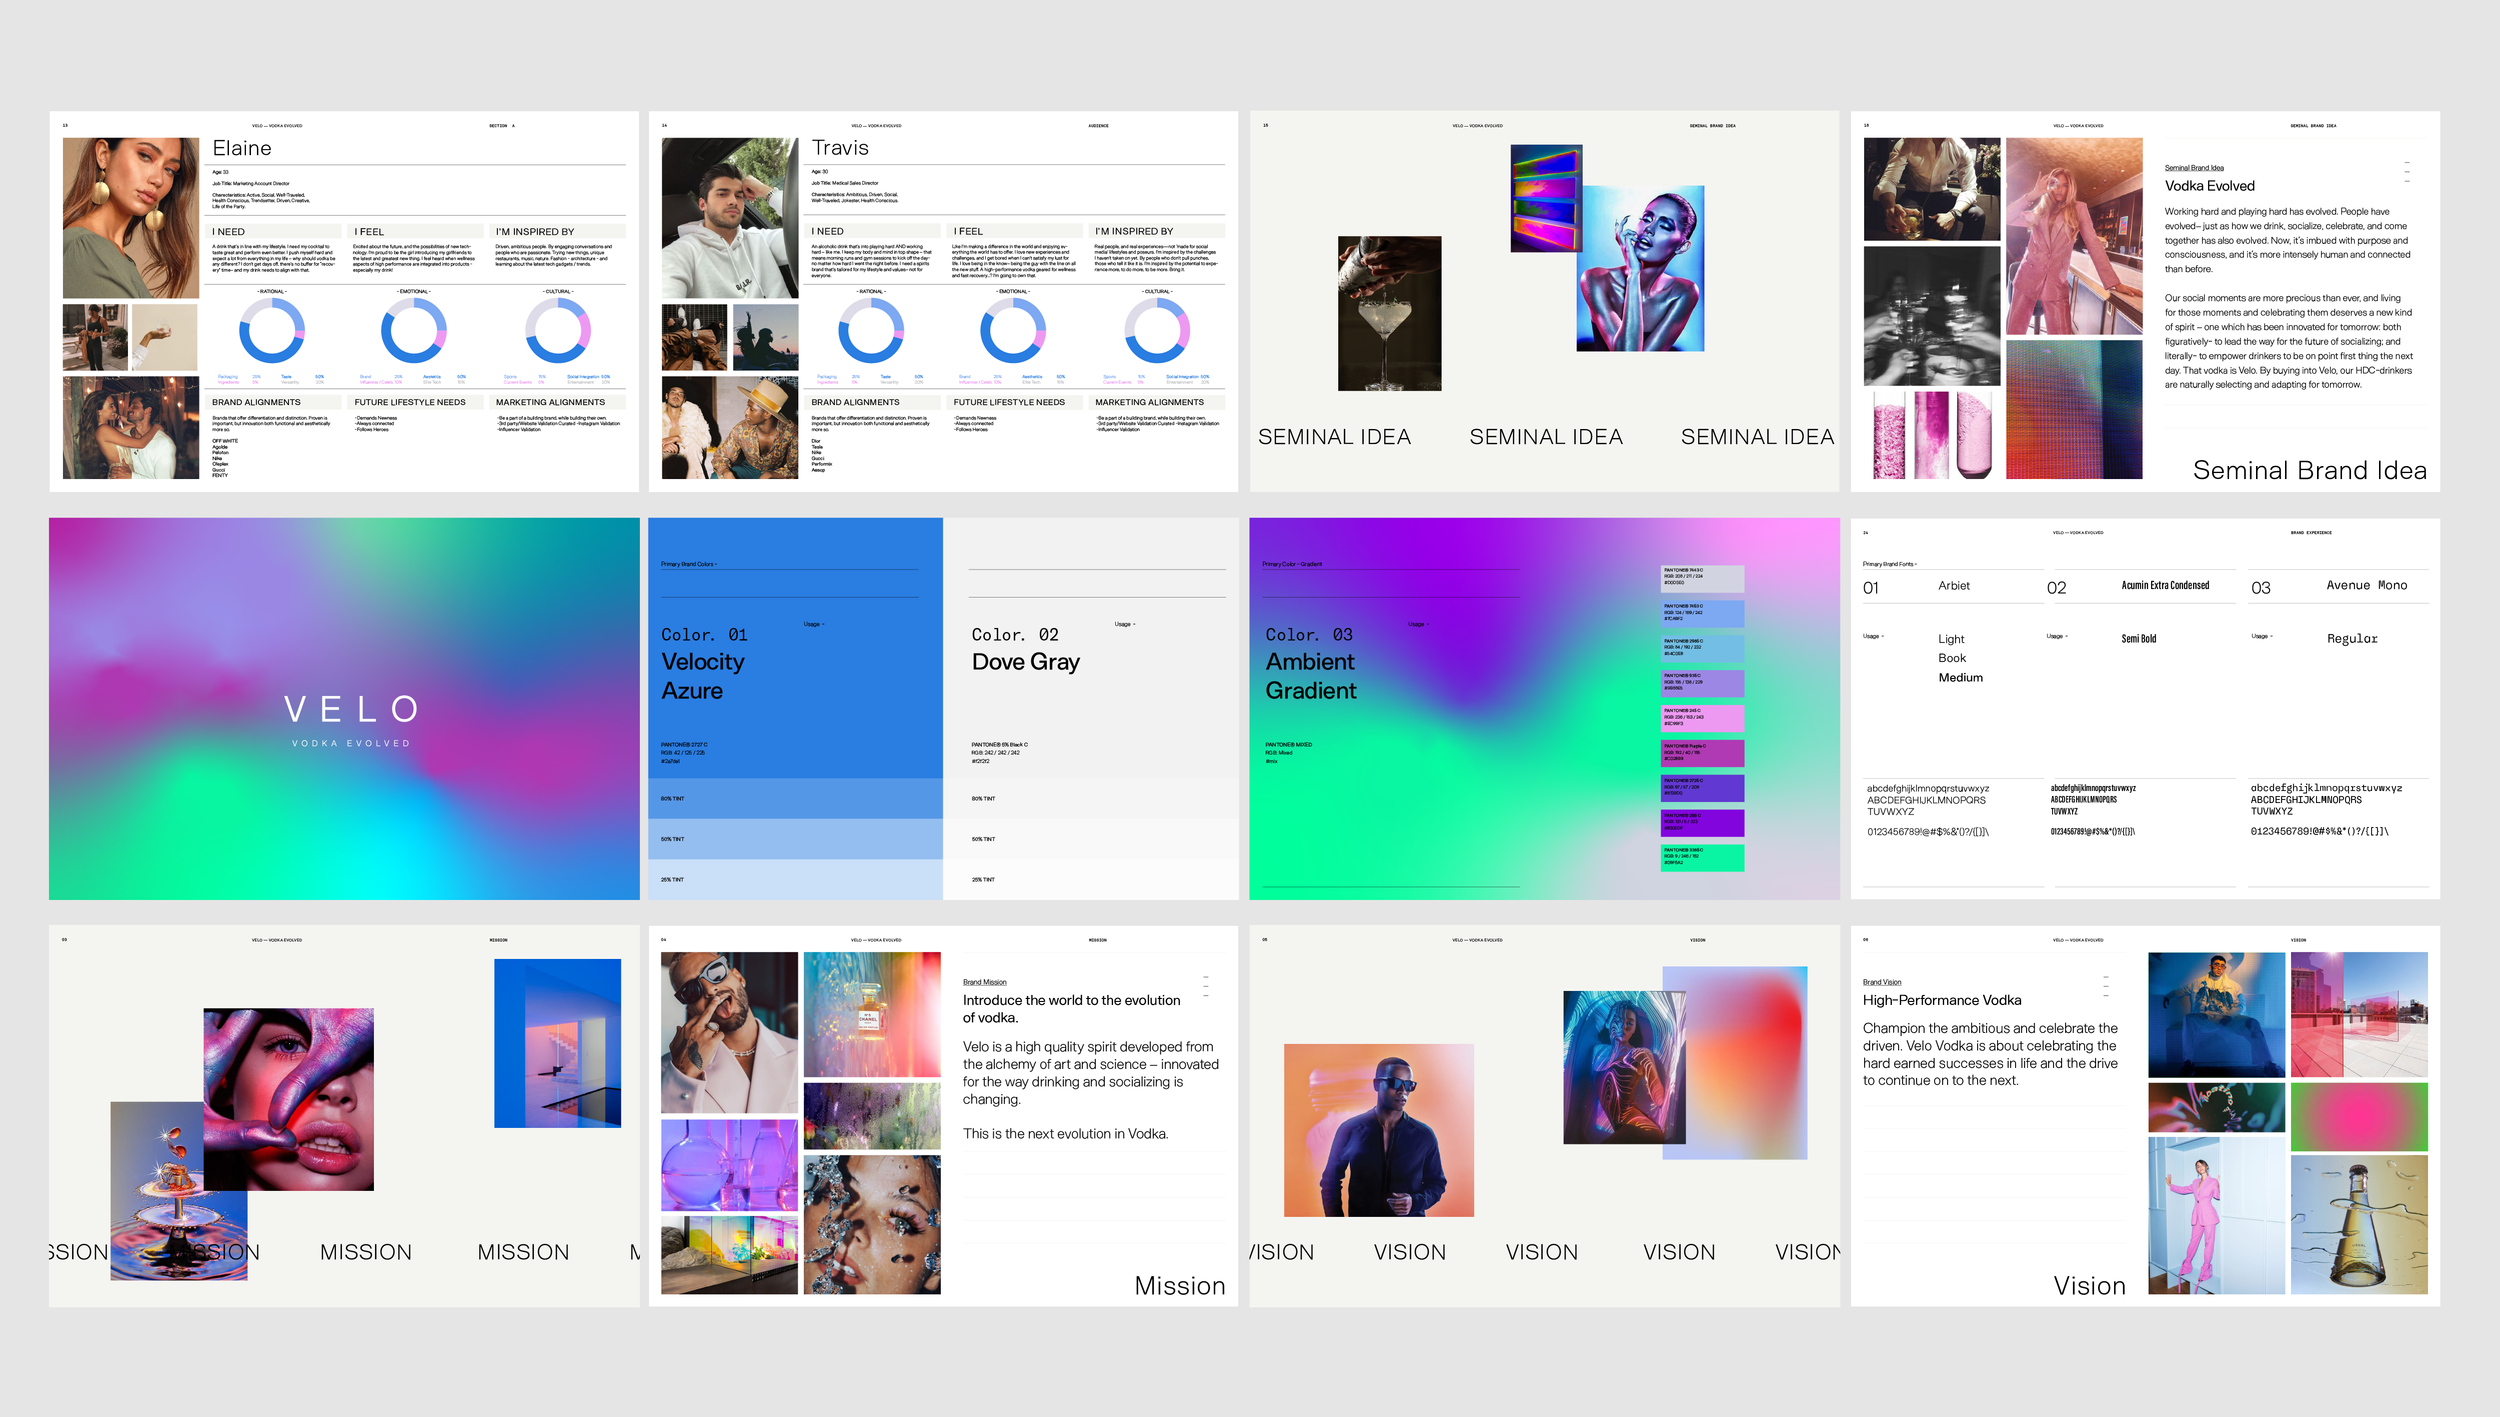
Task: Click the underlined Brand Vision label
Action: pyautogui.click(x=1881, y=982)
